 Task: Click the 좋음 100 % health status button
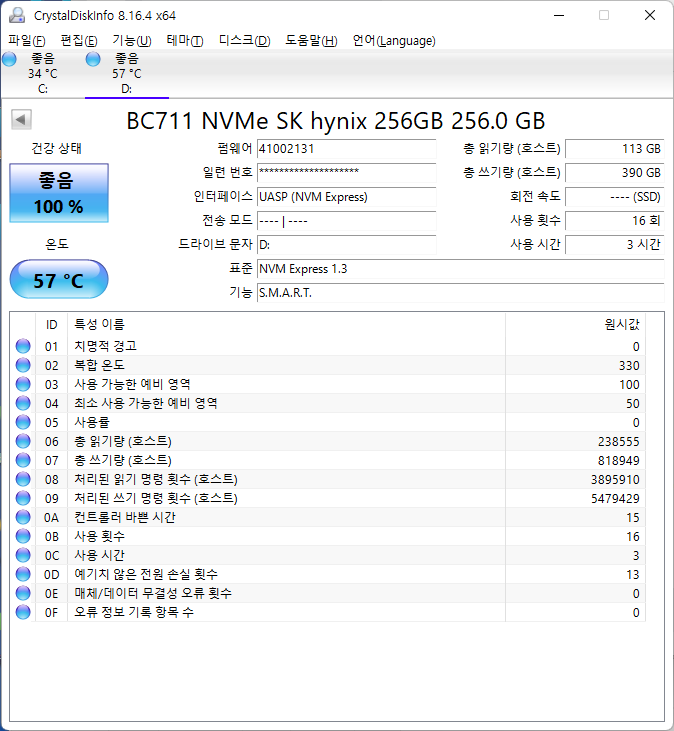point(59,193)
